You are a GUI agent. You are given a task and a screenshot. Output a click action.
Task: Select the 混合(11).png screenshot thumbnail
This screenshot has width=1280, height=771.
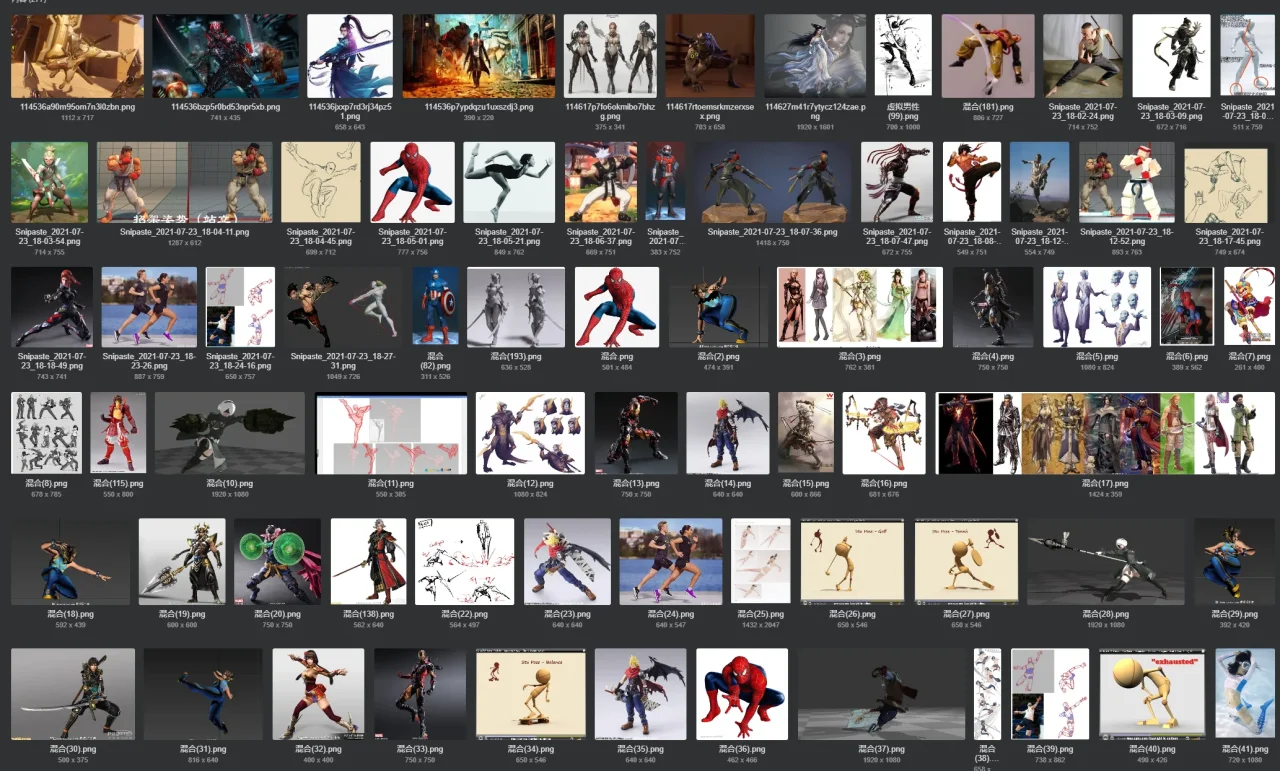tap(391, 433)
